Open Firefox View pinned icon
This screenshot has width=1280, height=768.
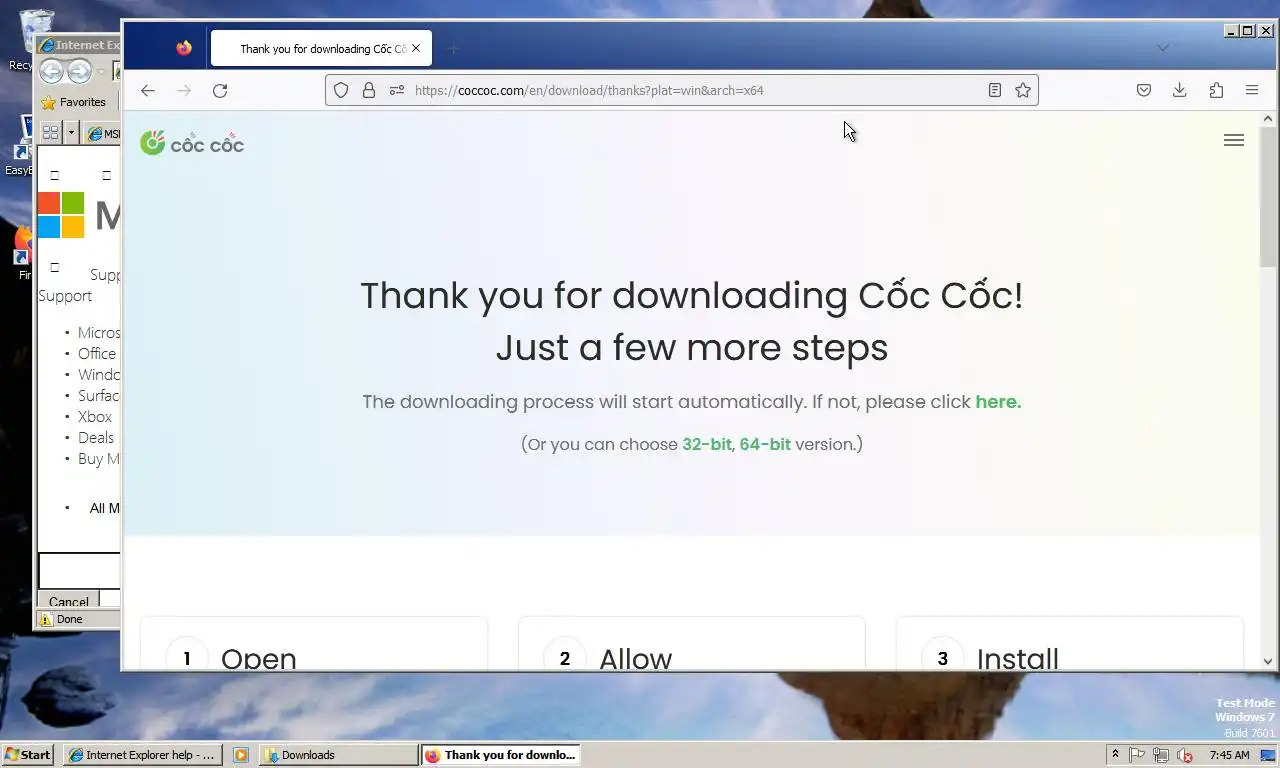click(x=184, y=48)
